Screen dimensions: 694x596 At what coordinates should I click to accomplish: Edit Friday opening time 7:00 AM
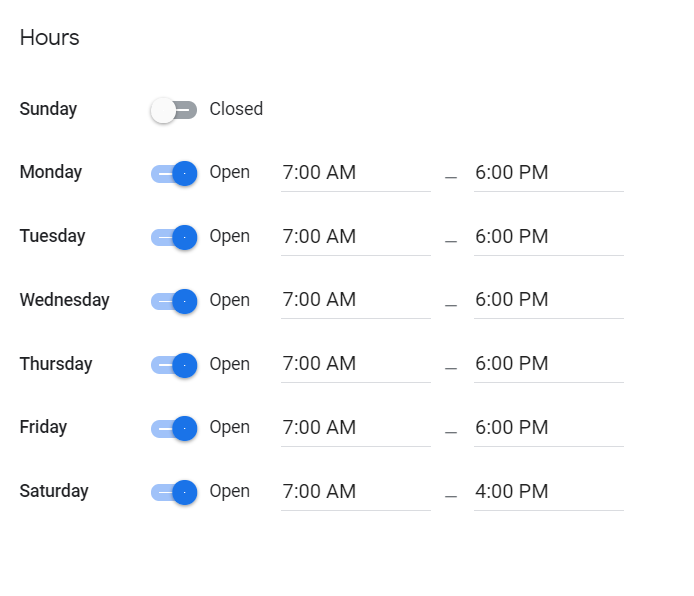click(x=355, y=428)
